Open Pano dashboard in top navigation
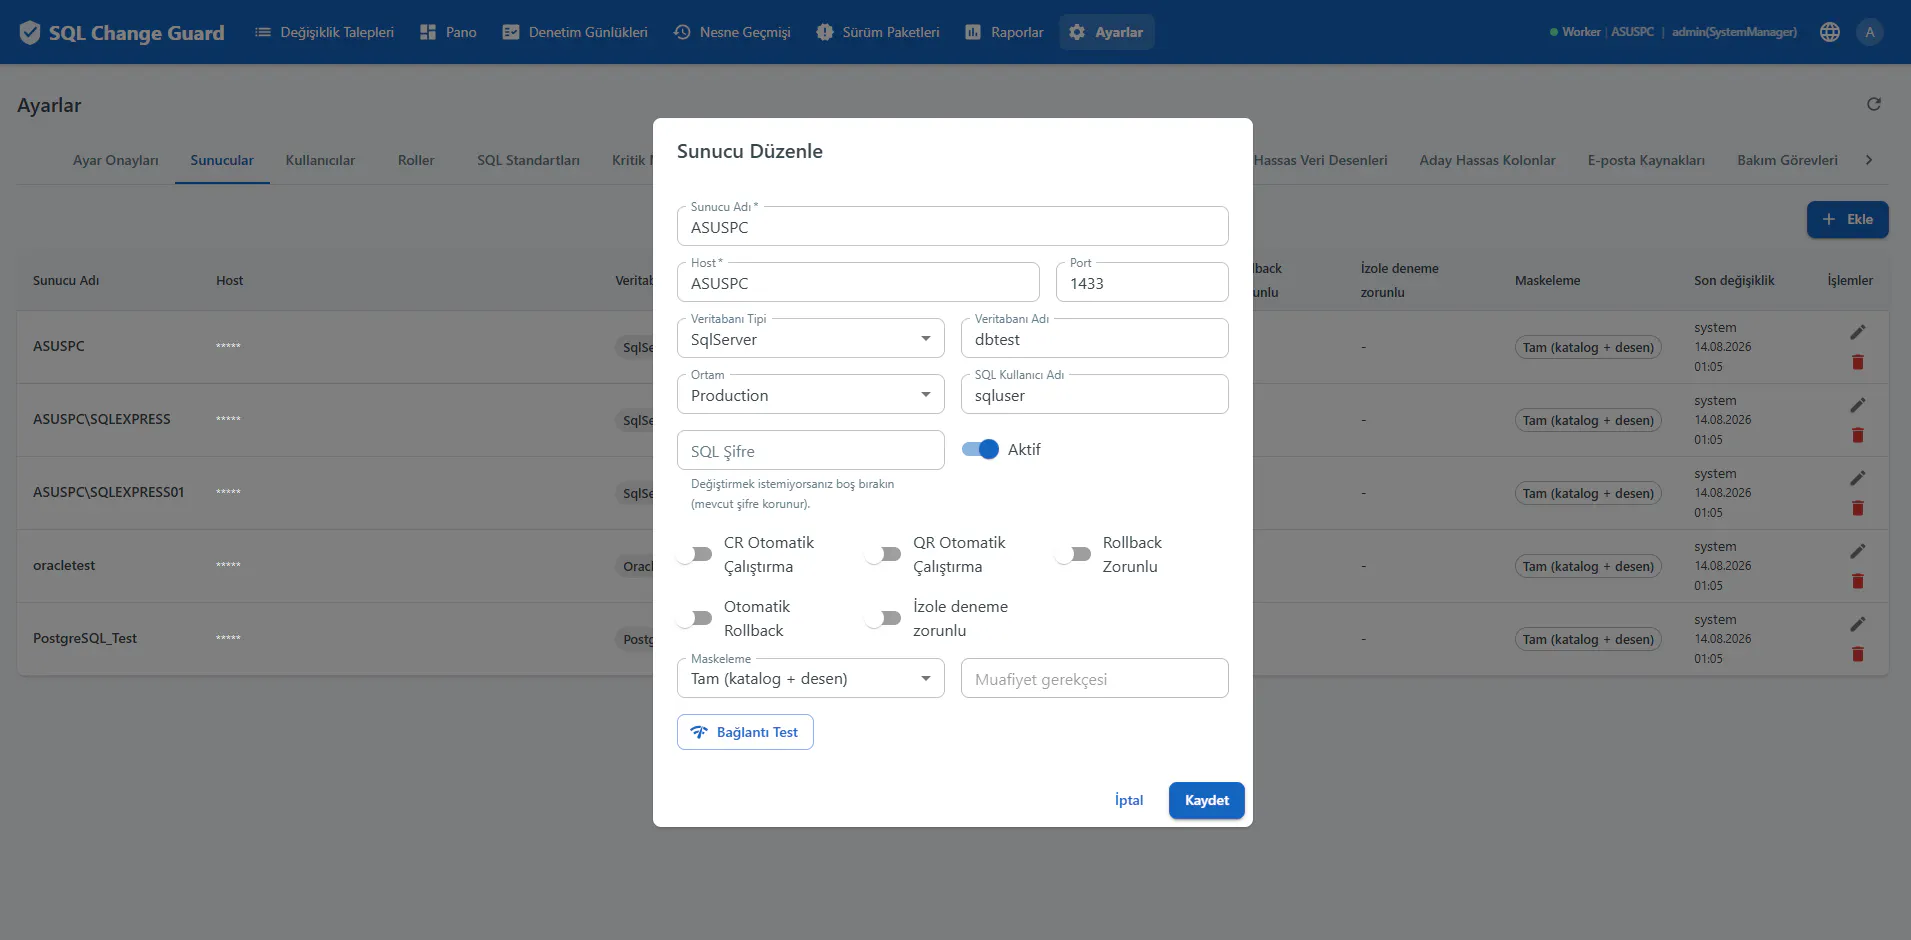Screen dimensions: 1911x940 [x=448, y=32]
